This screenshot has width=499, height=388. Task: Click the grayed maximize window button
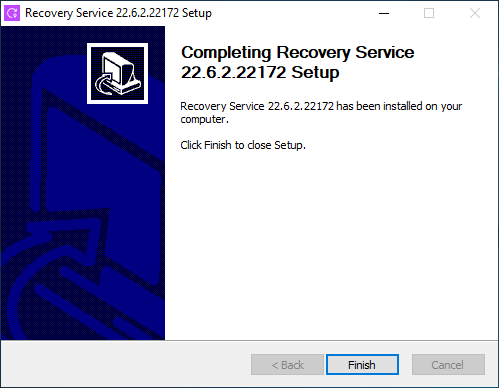click(429, 13)
